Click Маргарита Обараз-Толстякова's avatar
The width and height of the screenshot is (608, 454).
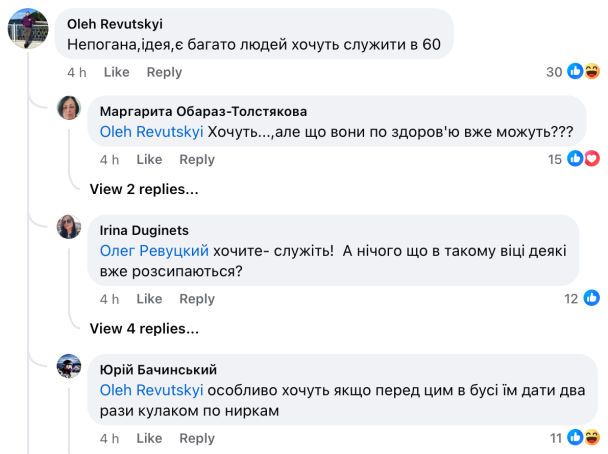coord(69,108)
